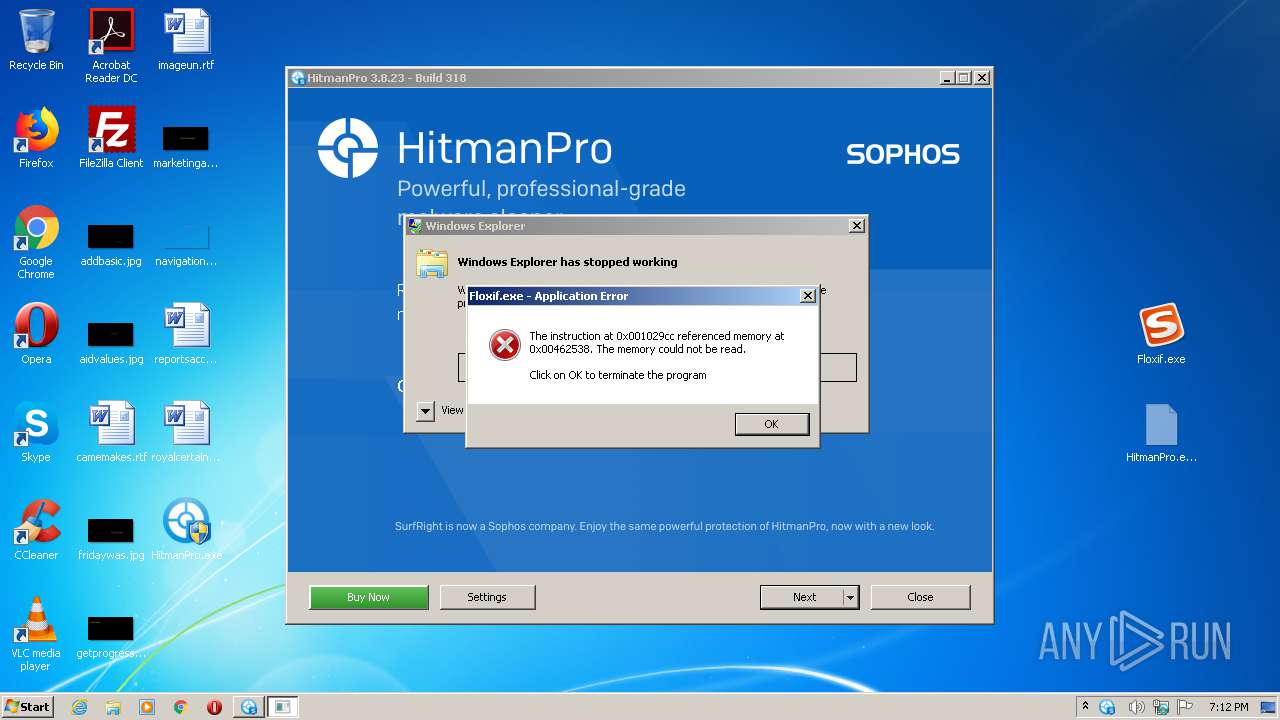
Task: Select VLC media player desktop shortcut
Action: [x=36, y=634]
